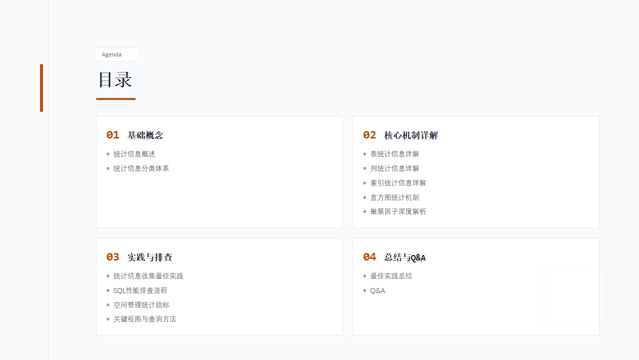Select bullet '表统计信息详解'
The height and width of the screenshot is (360, 639).
point(394,154)
